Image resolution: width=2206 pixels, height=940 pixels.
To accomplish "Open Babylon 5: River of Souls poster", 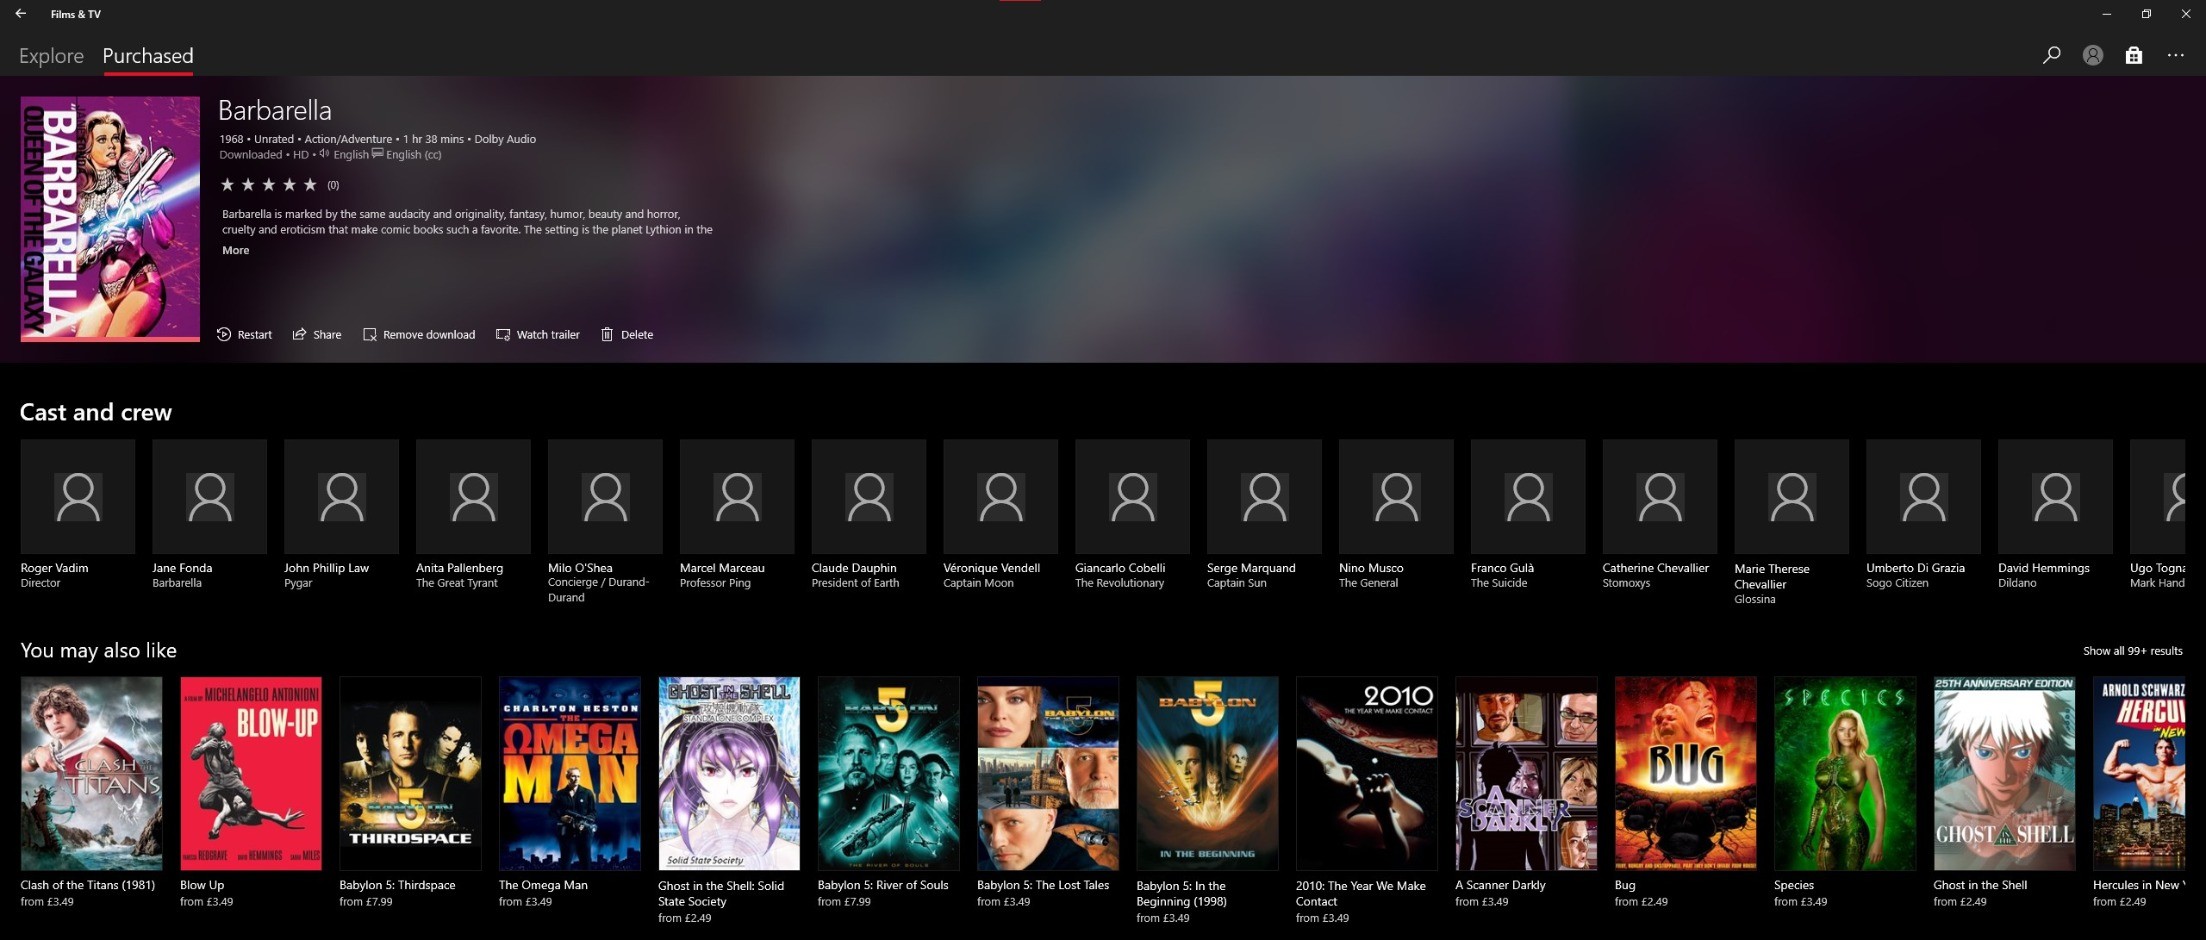I will point(889,773).
